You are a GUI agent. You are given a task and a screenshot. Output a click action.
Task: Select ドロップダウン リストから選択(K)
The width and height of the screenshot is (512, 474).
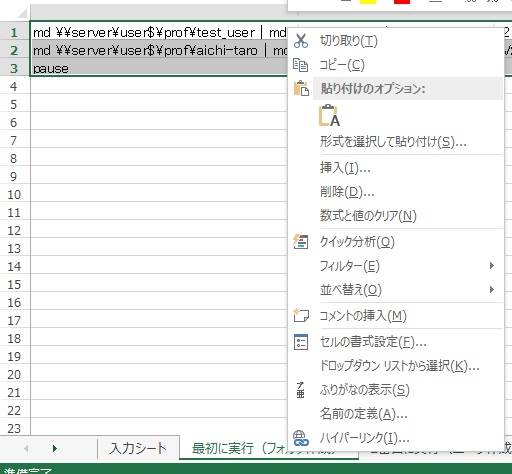click(399, 366)
